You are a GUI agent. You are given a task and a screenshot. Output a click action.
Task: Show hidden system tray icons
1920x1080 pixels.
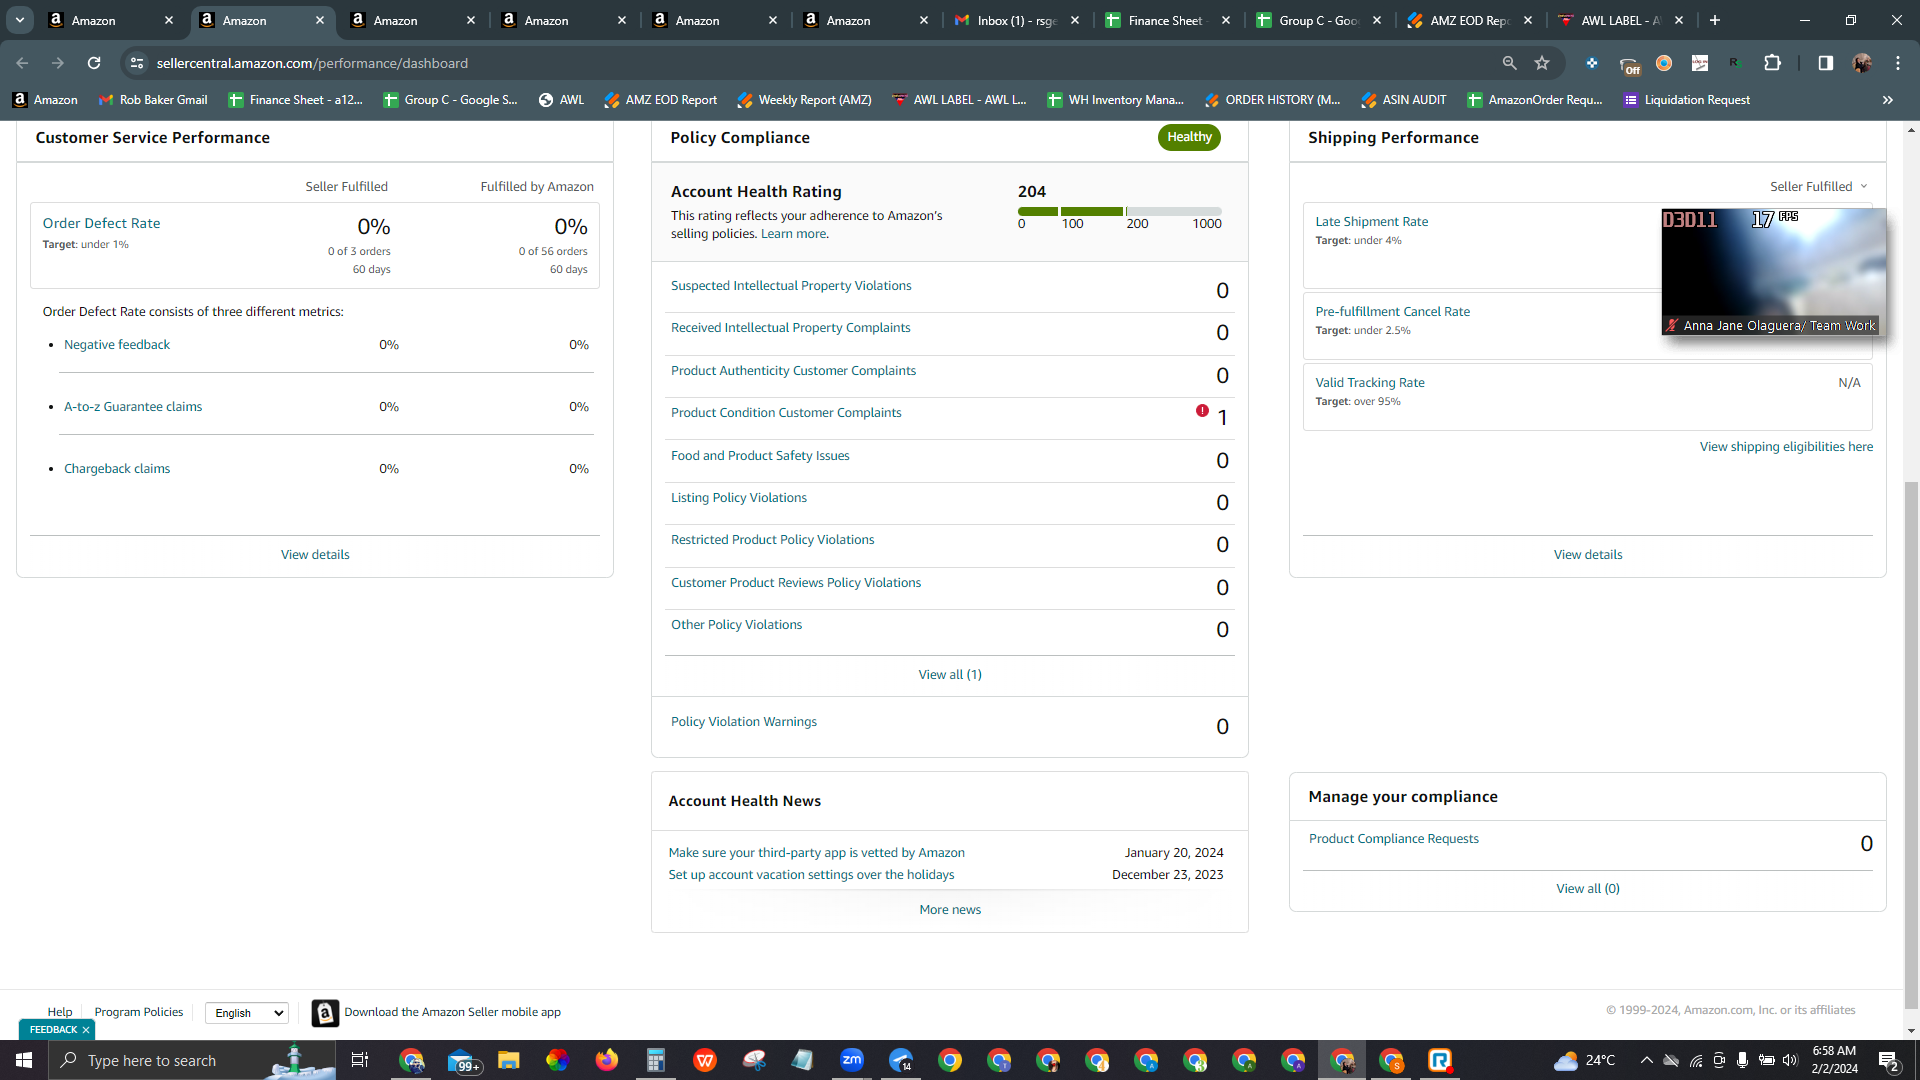coord(1646,1060)
